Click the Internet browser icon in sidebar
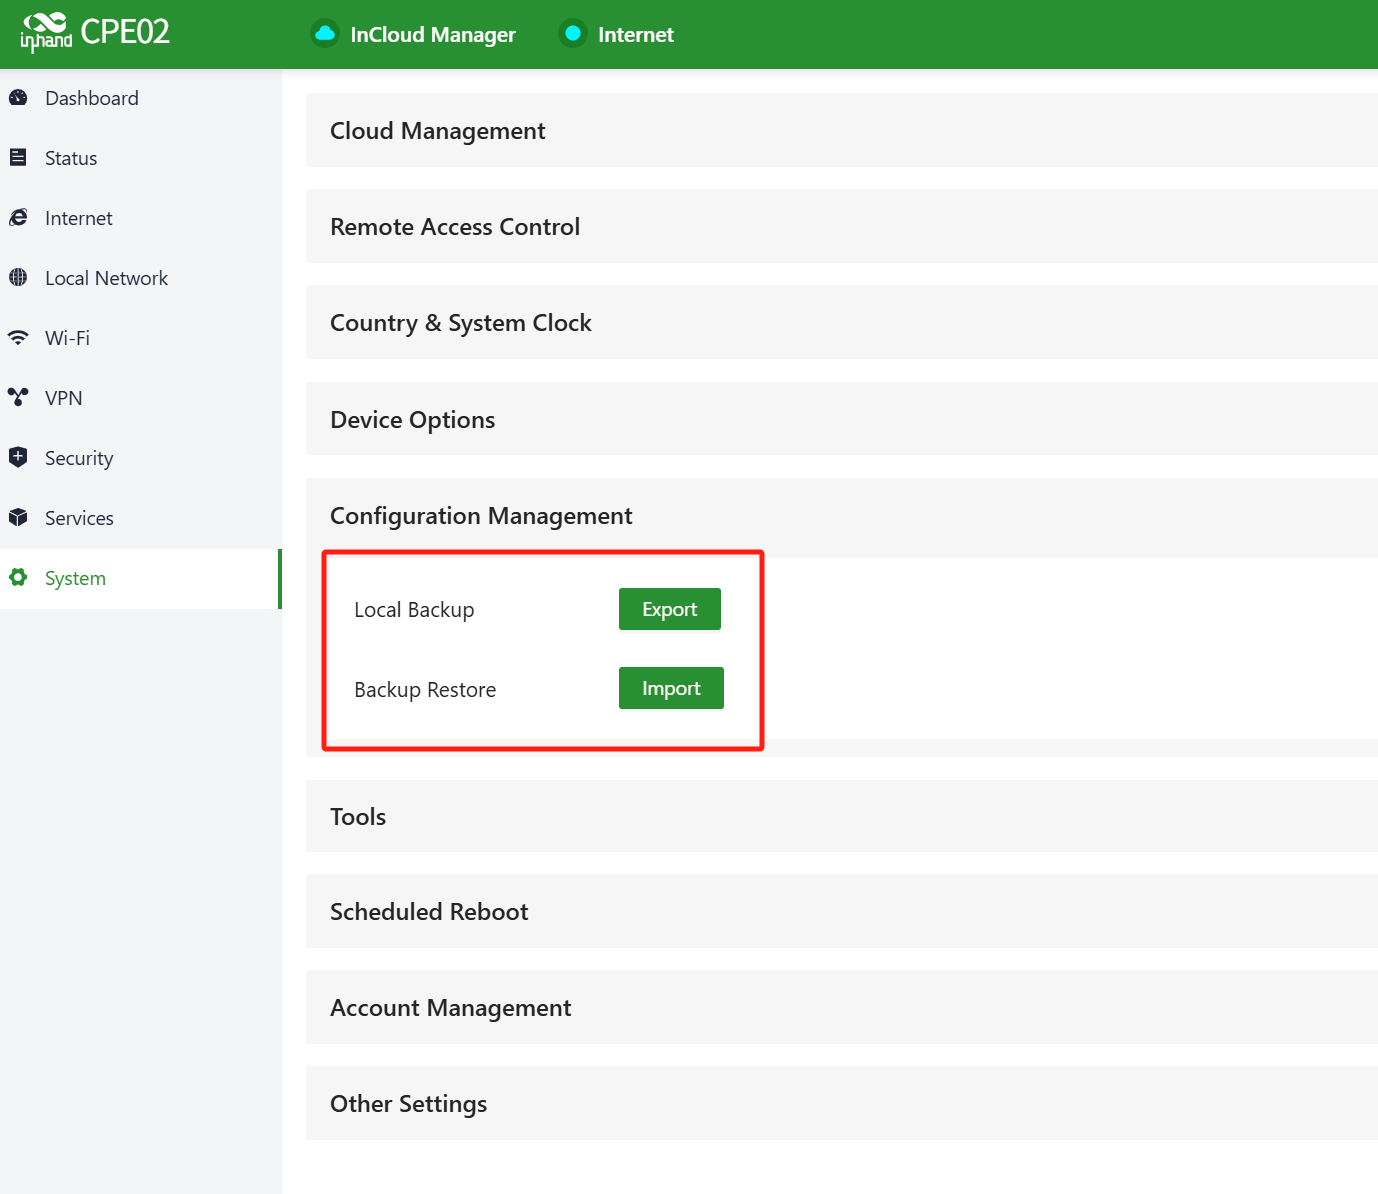1378x1194 pixels. click(18, 218)
